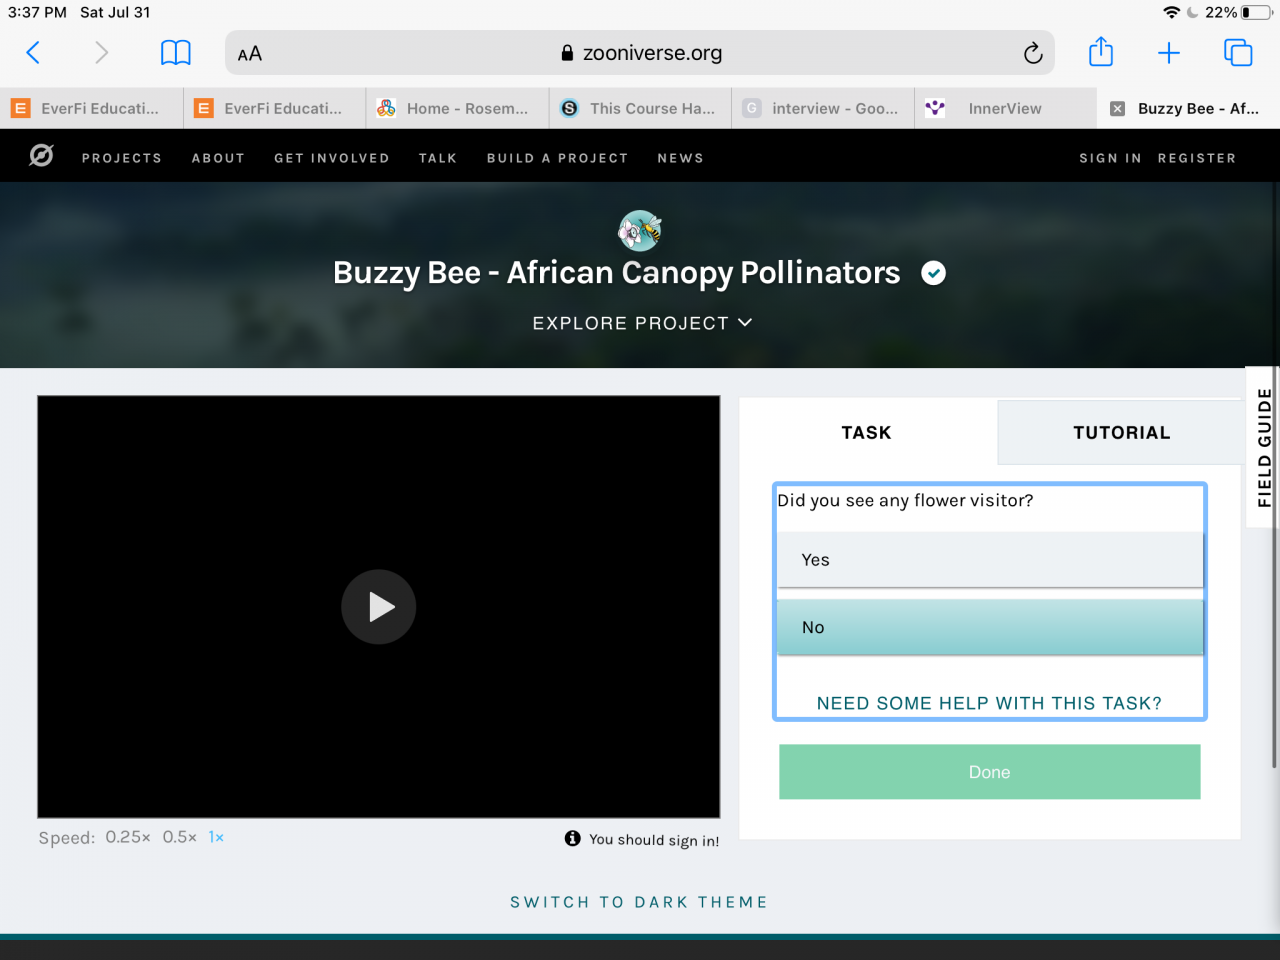This screenshot has width=1280, height=960.
Task: Click info icon beside sign-in notice
Action: coord(572,838)
